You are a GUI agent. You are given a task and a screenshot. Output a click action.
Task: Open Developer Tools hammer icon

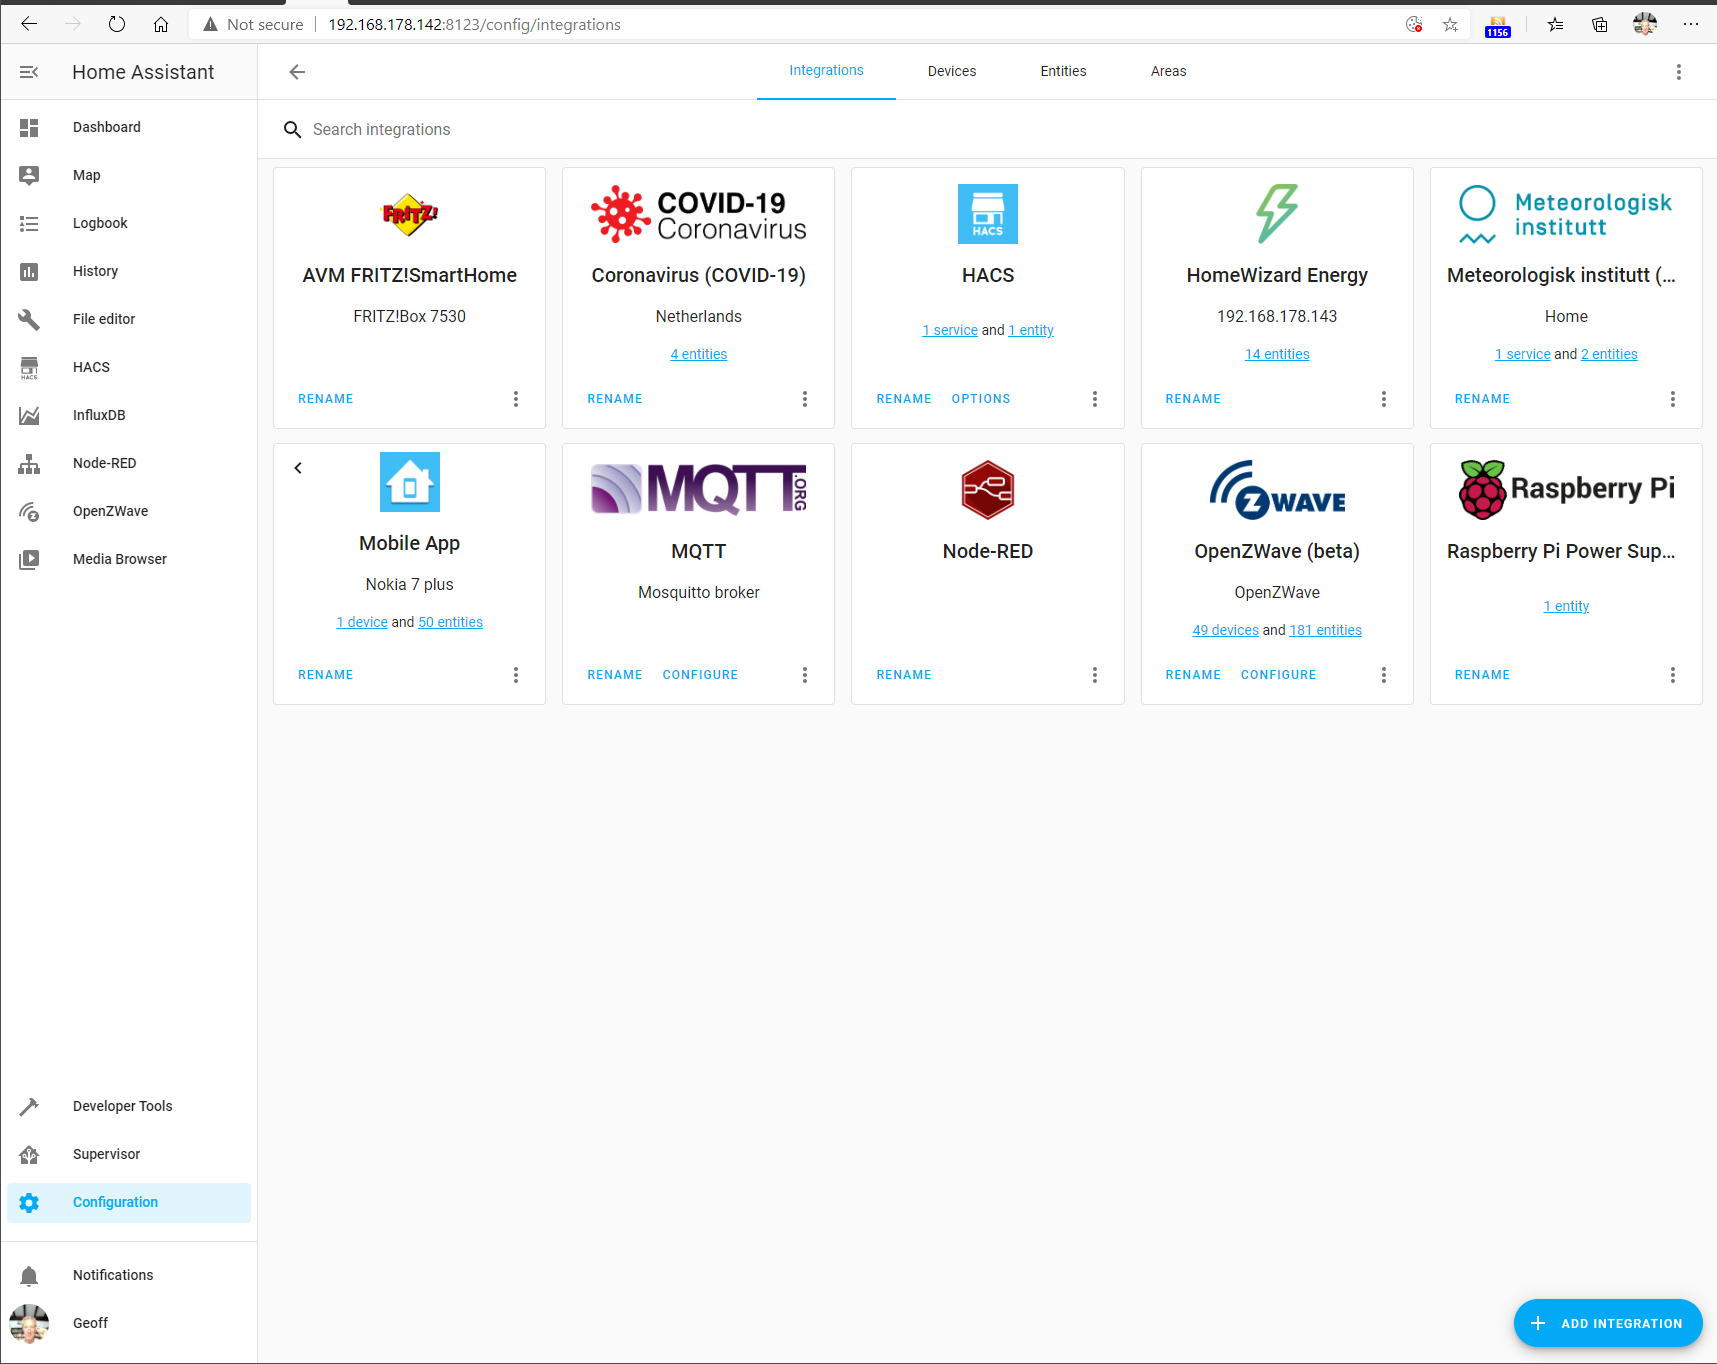pyautogui.click(x=29, y=1106)
